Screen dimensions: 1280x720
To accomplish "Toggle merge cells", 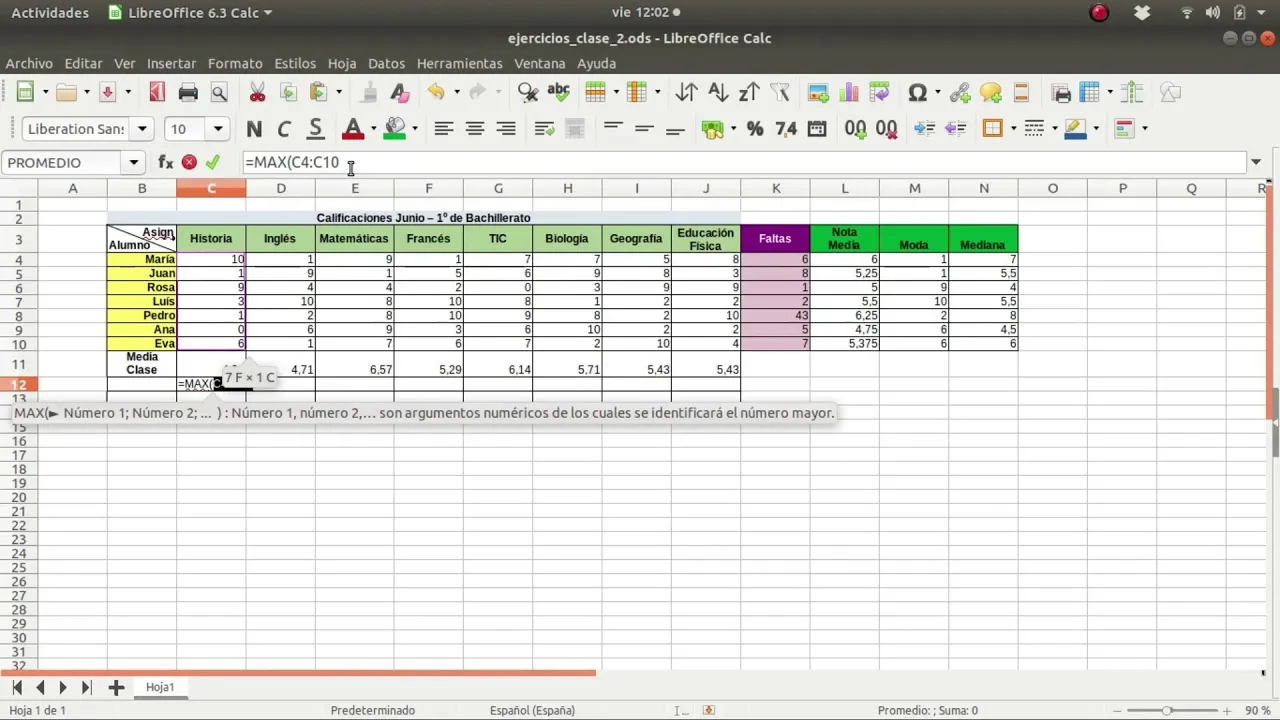I will pyautogui.click(x=575, y=129).
